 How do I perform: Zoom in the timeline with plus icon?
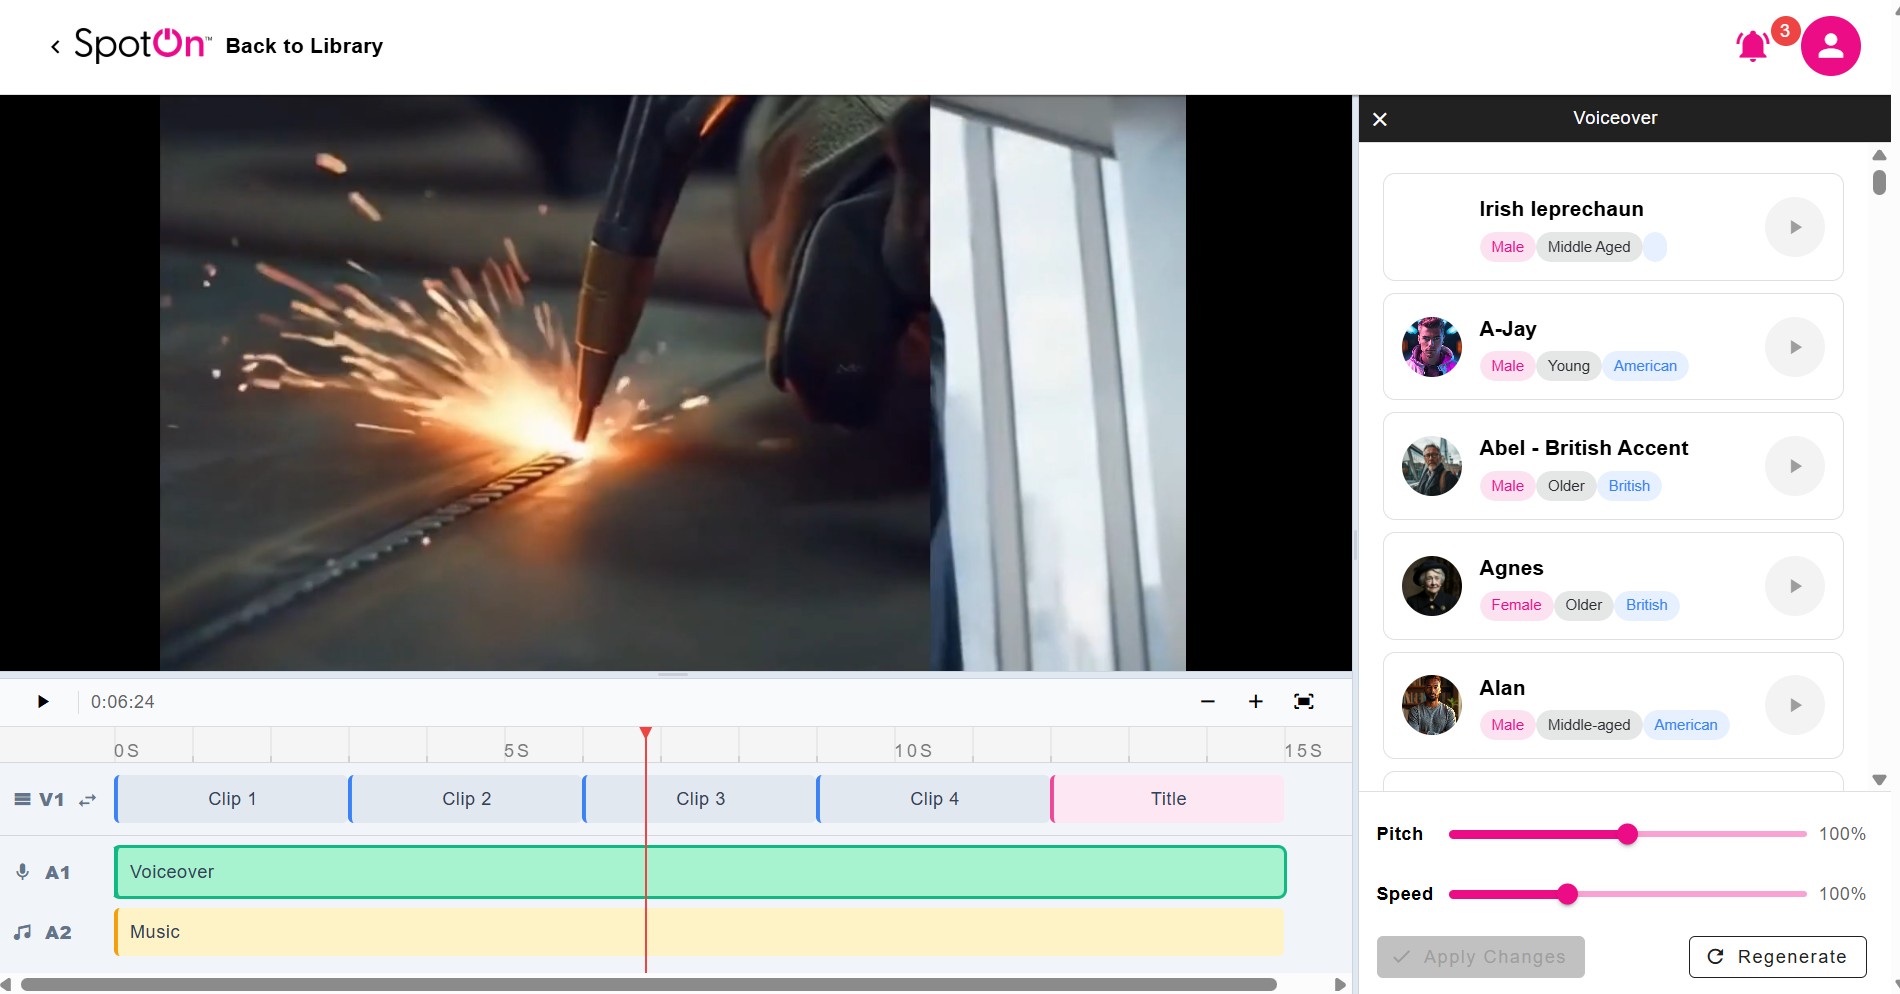point(1256,702)
